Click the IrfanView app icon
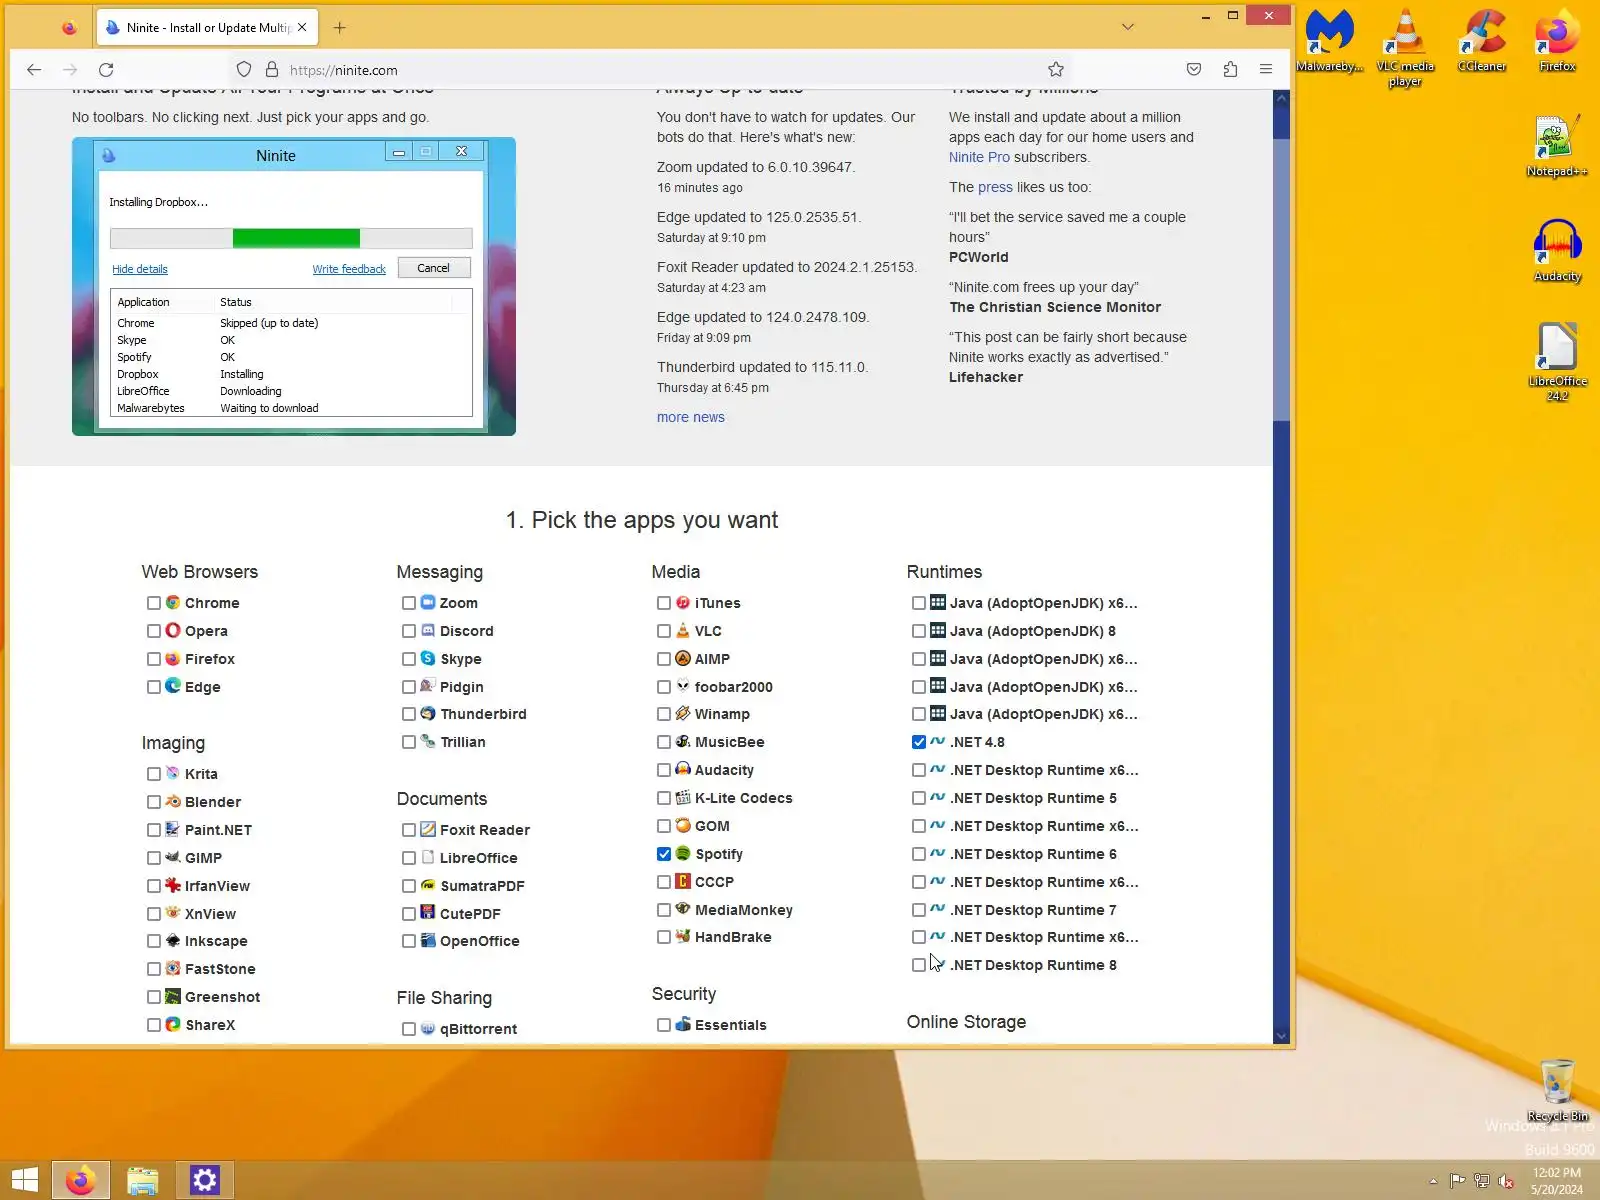The height and width of the screenshot is (1200, 1600). 173,886
